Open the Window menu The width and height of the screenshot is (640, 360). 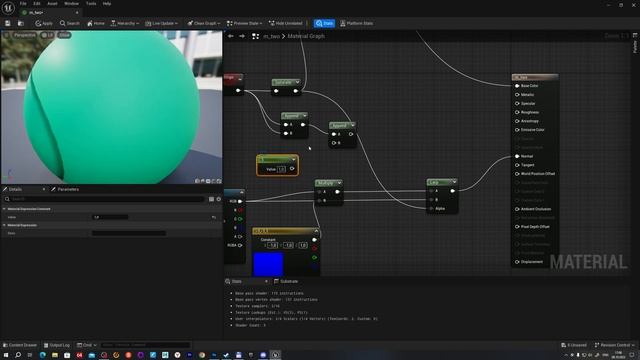tap(71, 4)
